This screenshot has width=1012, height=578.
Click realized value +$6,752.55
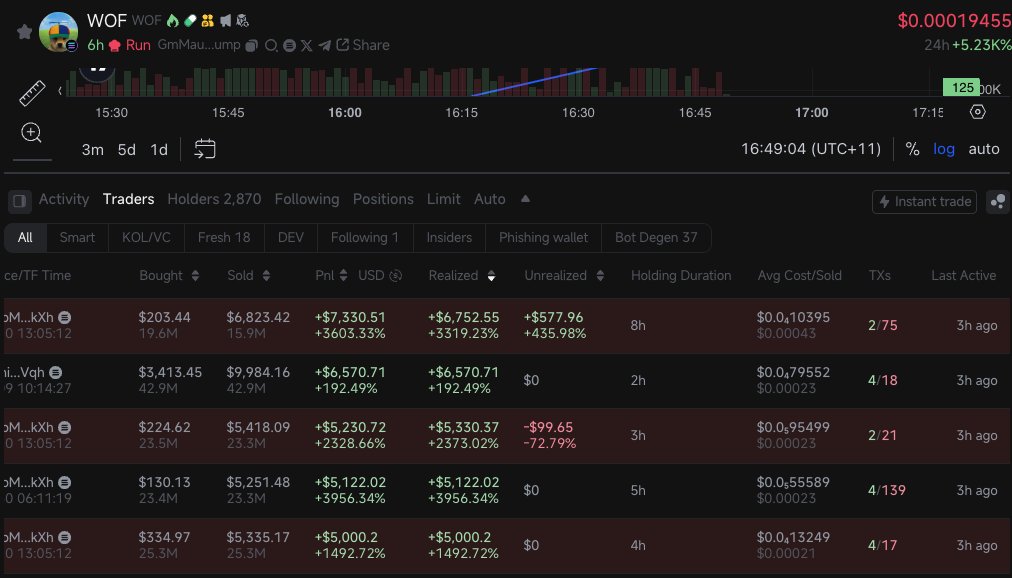coord(463,317)
